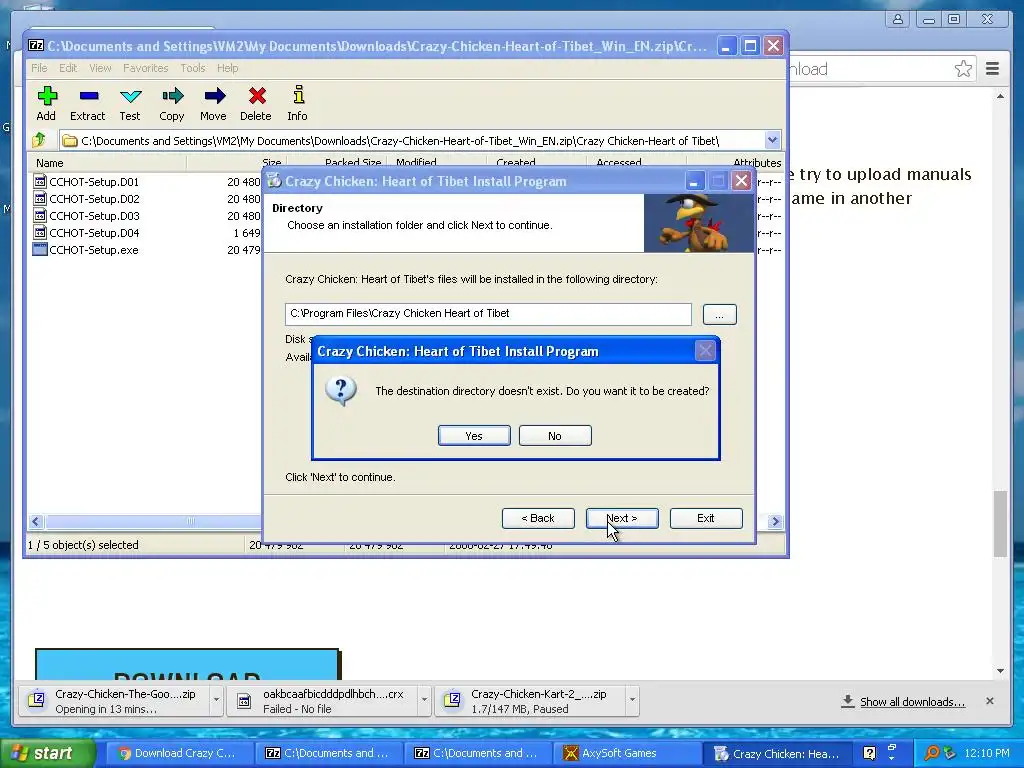Click the help question mark tray icon
Screen dimensions: 1024x768
[869, 753]
